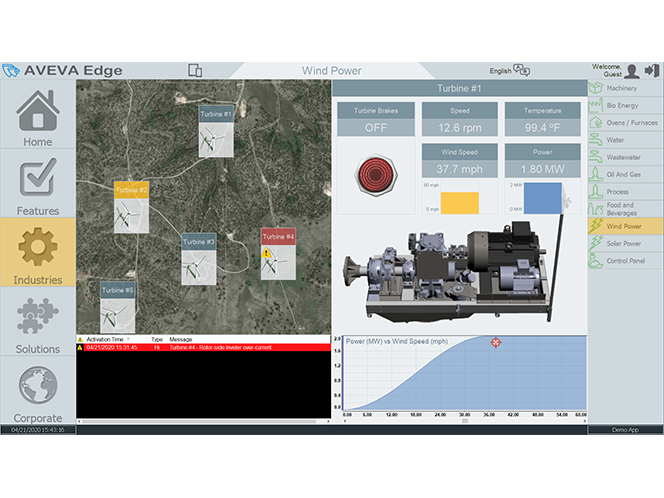Click the power curve marker on the chart

tap(495, 343)
